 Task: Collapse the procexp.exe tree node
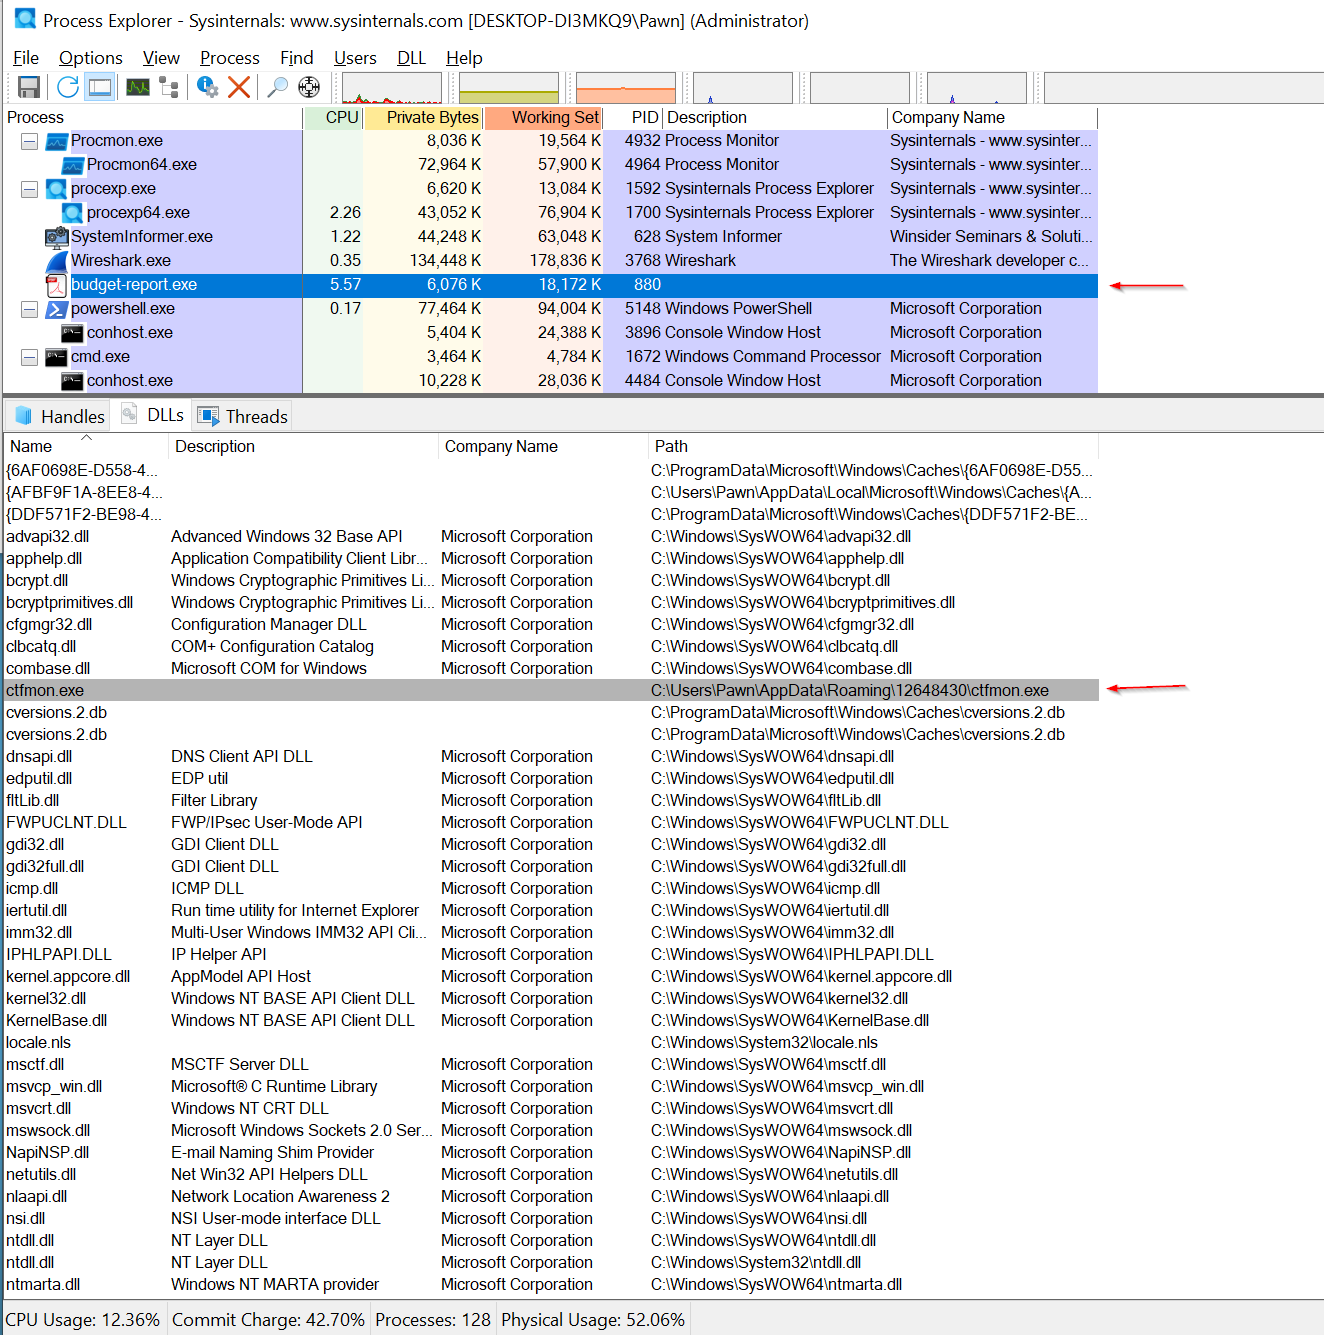[x=29, y=189]
